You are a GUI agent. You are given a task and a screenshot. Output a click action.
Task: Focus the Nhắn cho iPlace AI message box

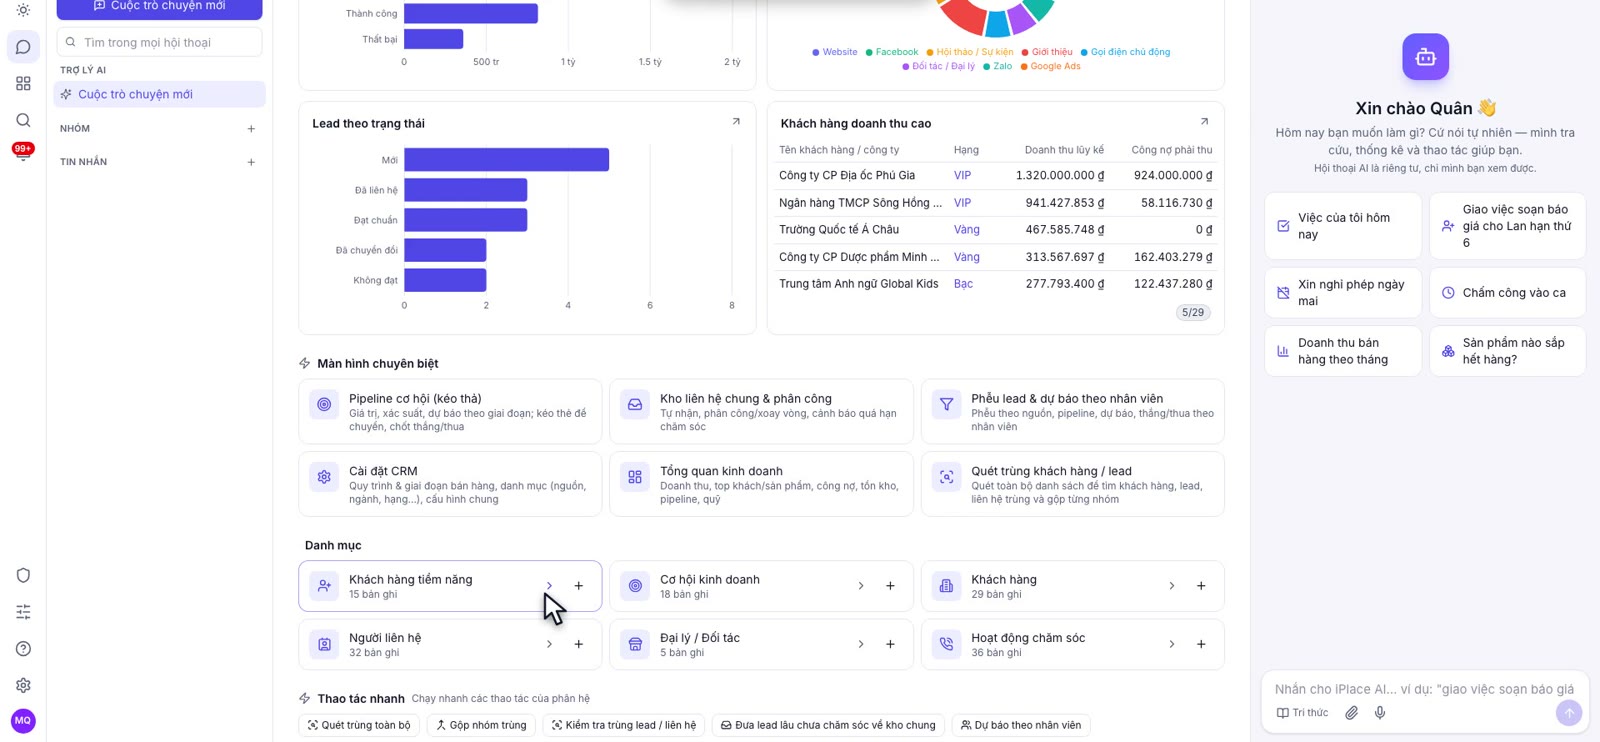tap(1424, 689)
